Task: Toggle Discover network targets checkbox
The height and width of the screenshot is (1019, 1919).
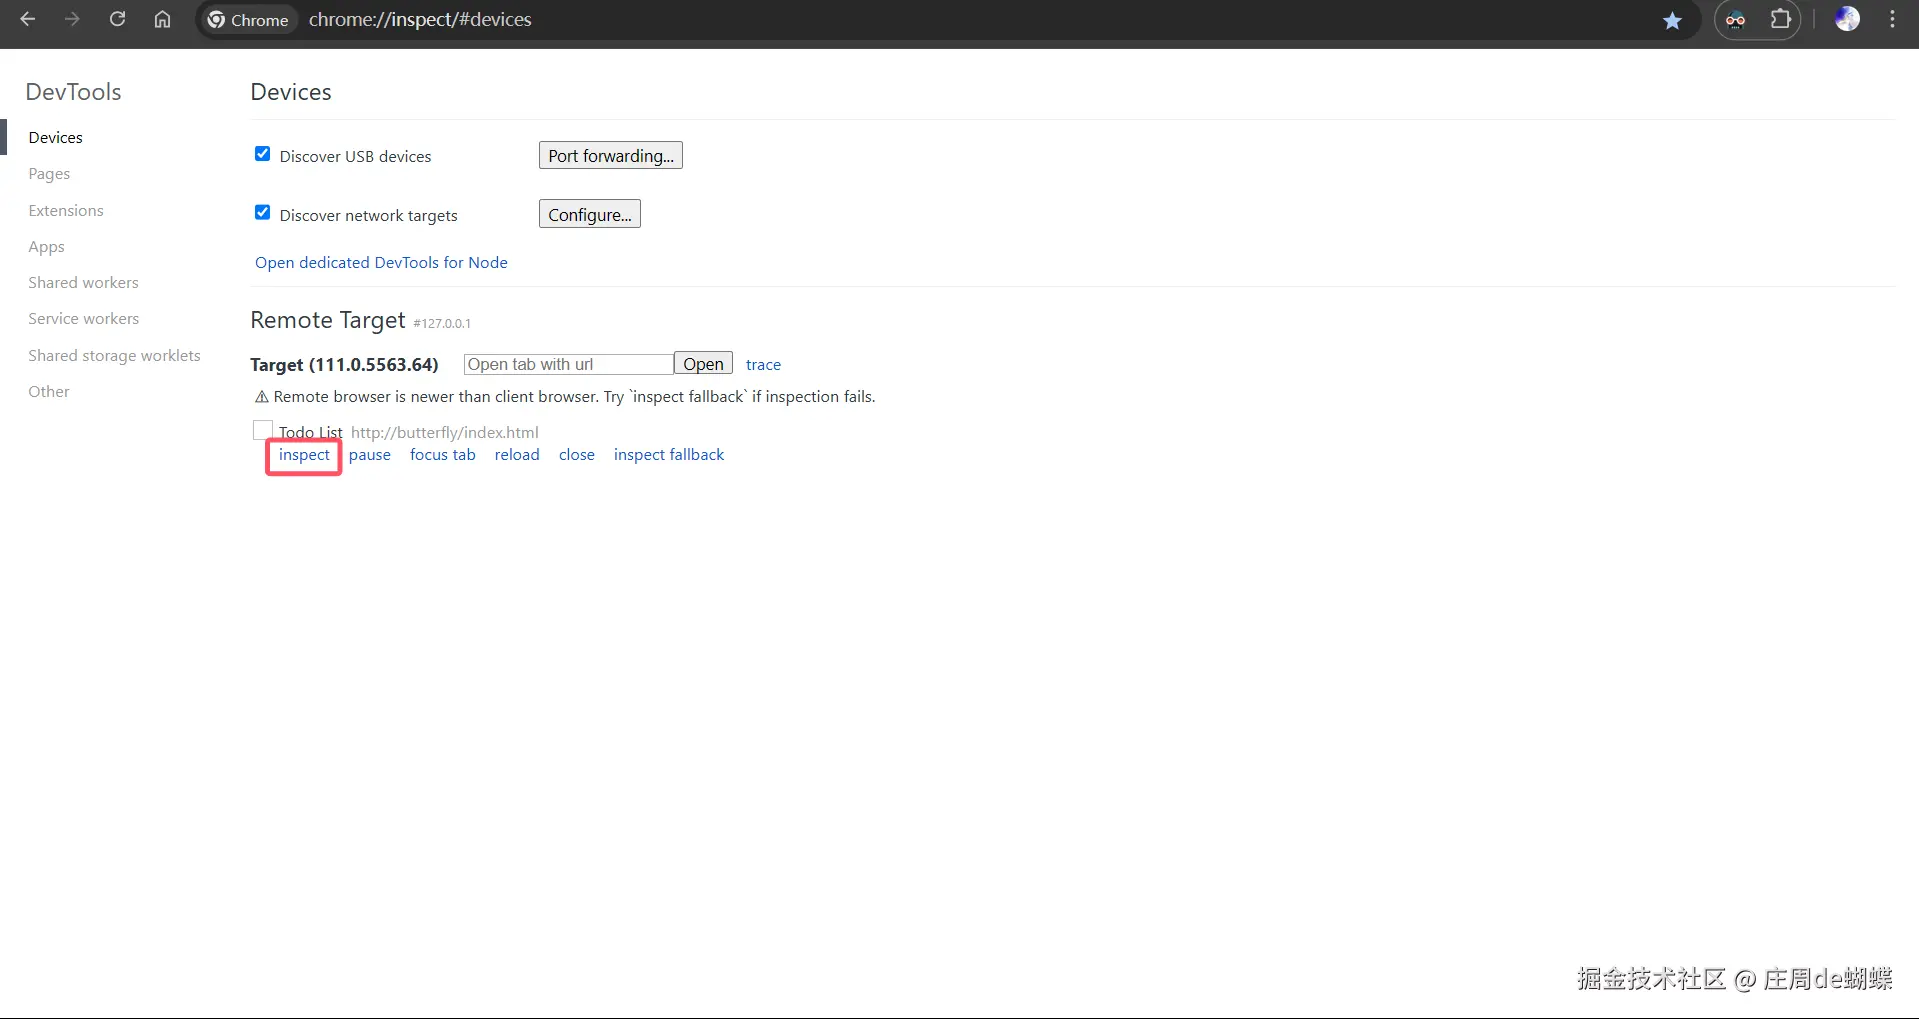Action: [262, 213]
